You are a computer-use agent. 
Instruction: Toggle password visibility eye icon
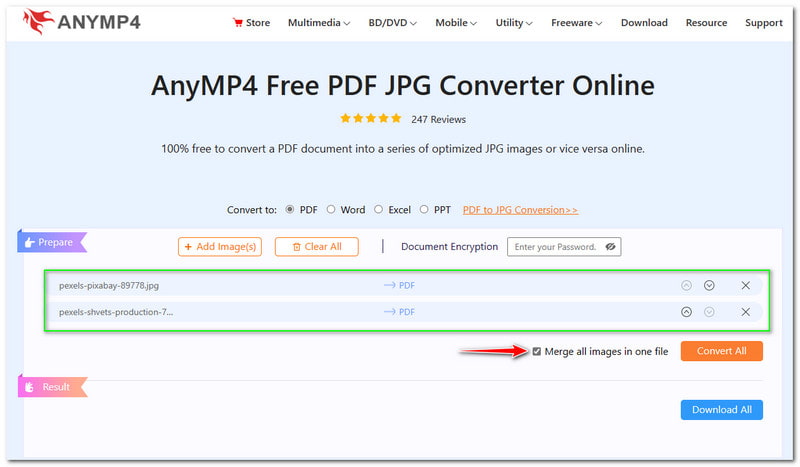[x=610, y=247]
